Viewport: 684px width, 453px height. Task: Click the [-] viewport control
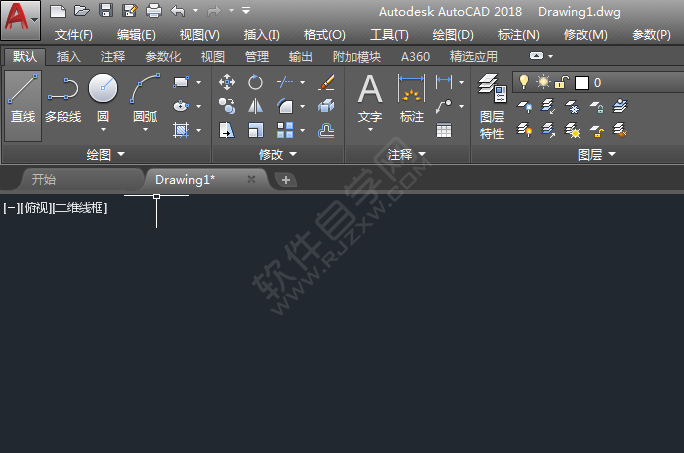pyautogui.click(x=10, y=208)
